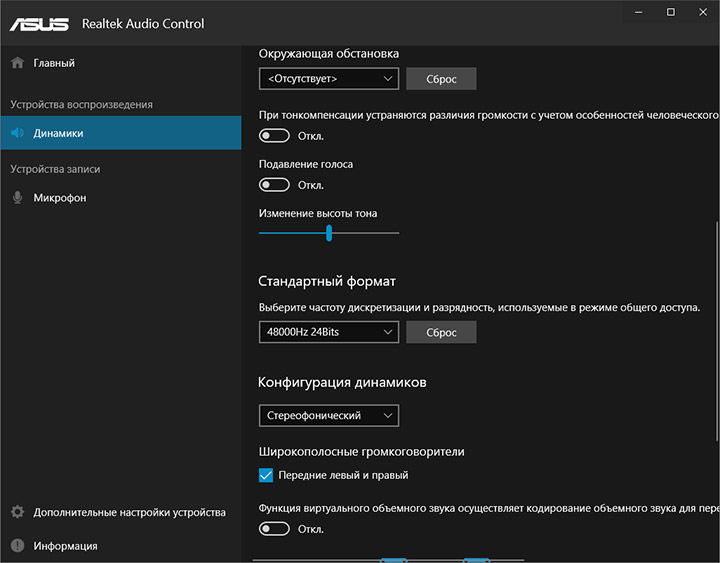This screenshot has height=563, width=720.
Task: Enable the Подавление голоса switch
Action: pos(274,185)
